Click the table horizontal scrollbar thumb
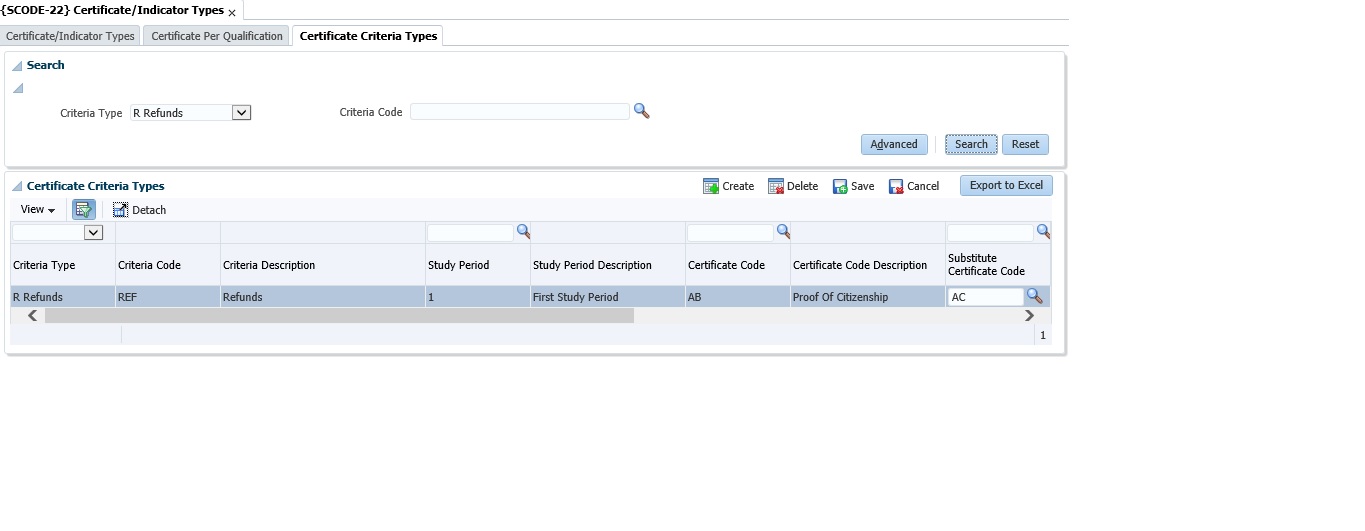This screenshot has height=531, width=1365. coord(340,315)
